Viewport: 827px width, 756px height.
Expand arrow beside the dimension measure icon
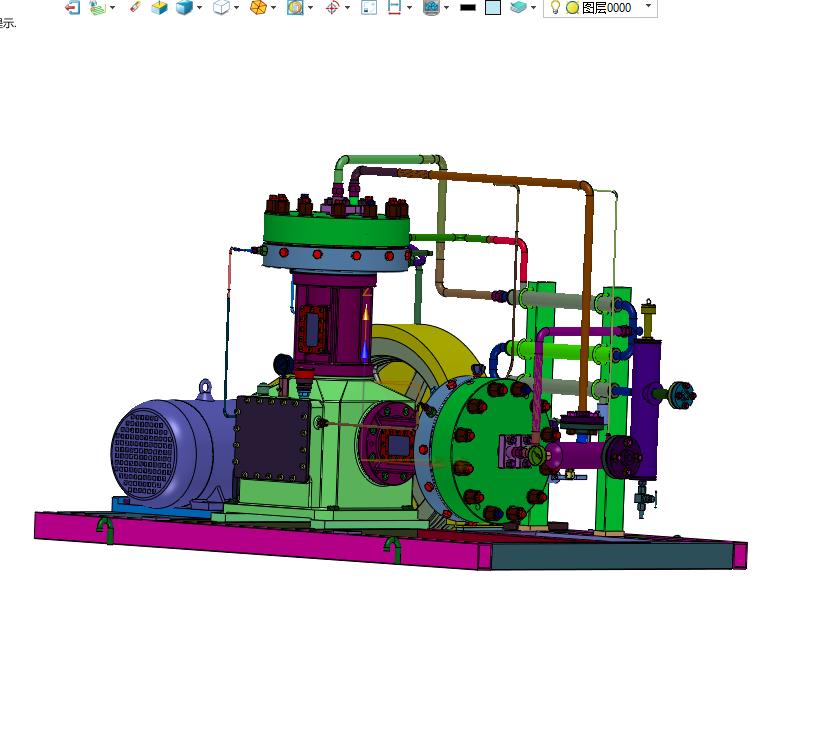coord(409,7)
